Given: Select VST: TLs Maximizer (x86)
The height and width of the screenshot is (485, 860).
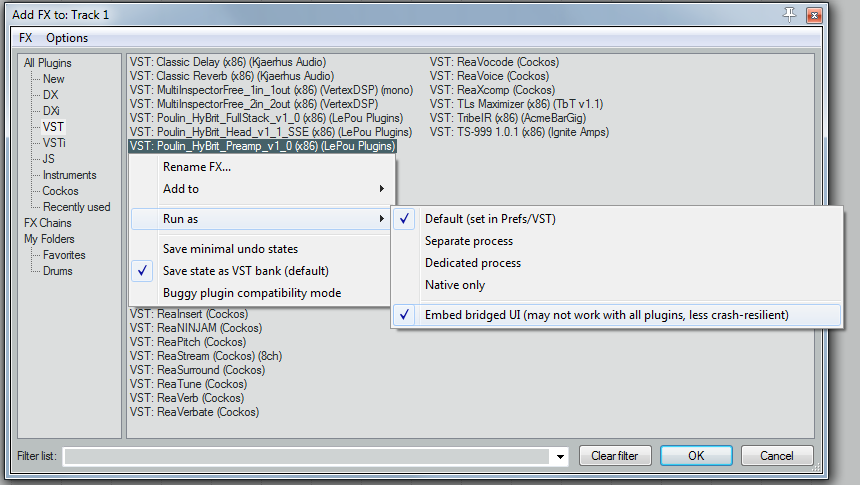Looking at the screenshot, I should tap(516, 104).
